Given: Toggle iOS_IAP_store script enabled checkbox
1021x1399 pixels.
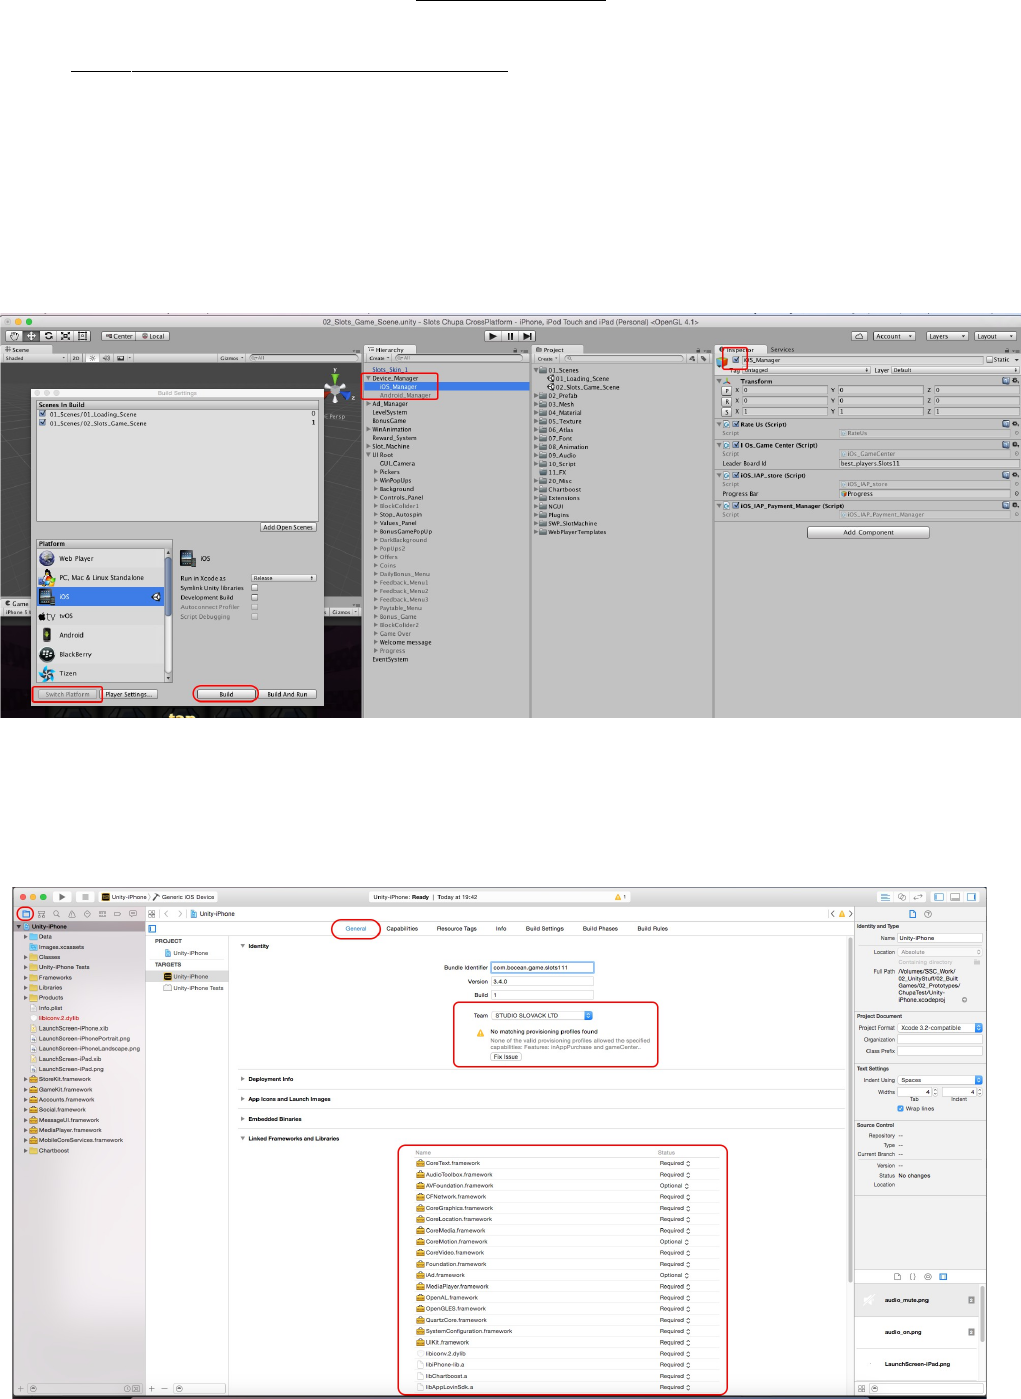Looking at the screenshot, I should pyautogui.click(x=735, y=475).
